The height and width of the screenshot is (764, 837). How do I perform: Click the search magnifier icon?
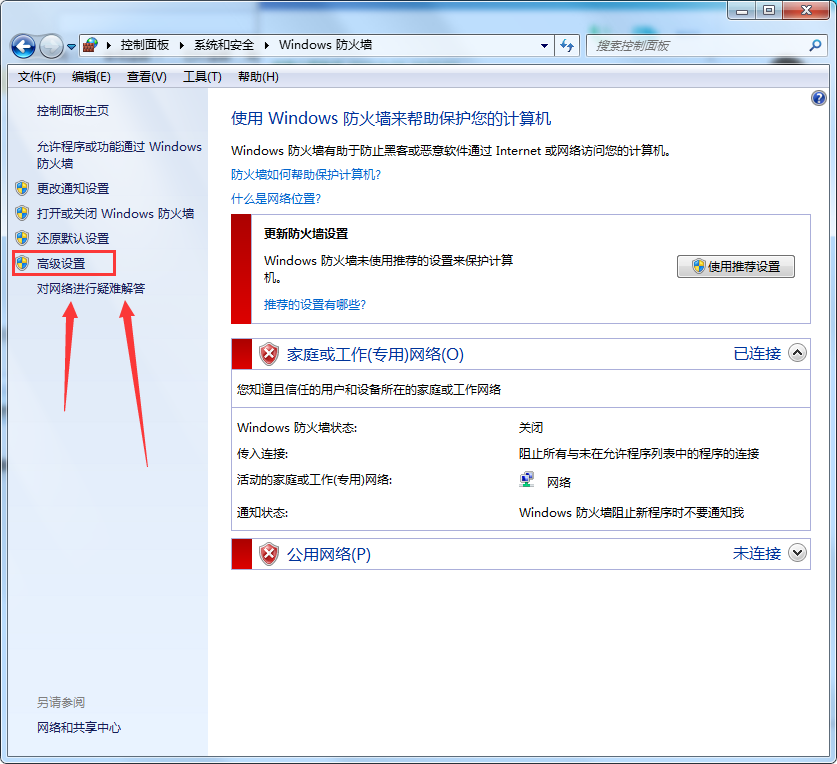(x=815, y=46)
